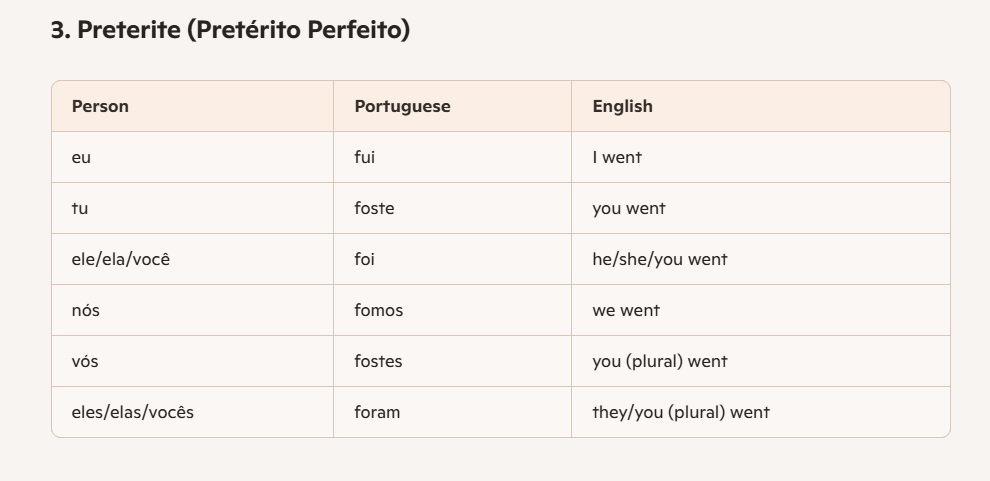Click the 'we went' translation cell
This screenshot has height=481, width=990.
point(625,310)
